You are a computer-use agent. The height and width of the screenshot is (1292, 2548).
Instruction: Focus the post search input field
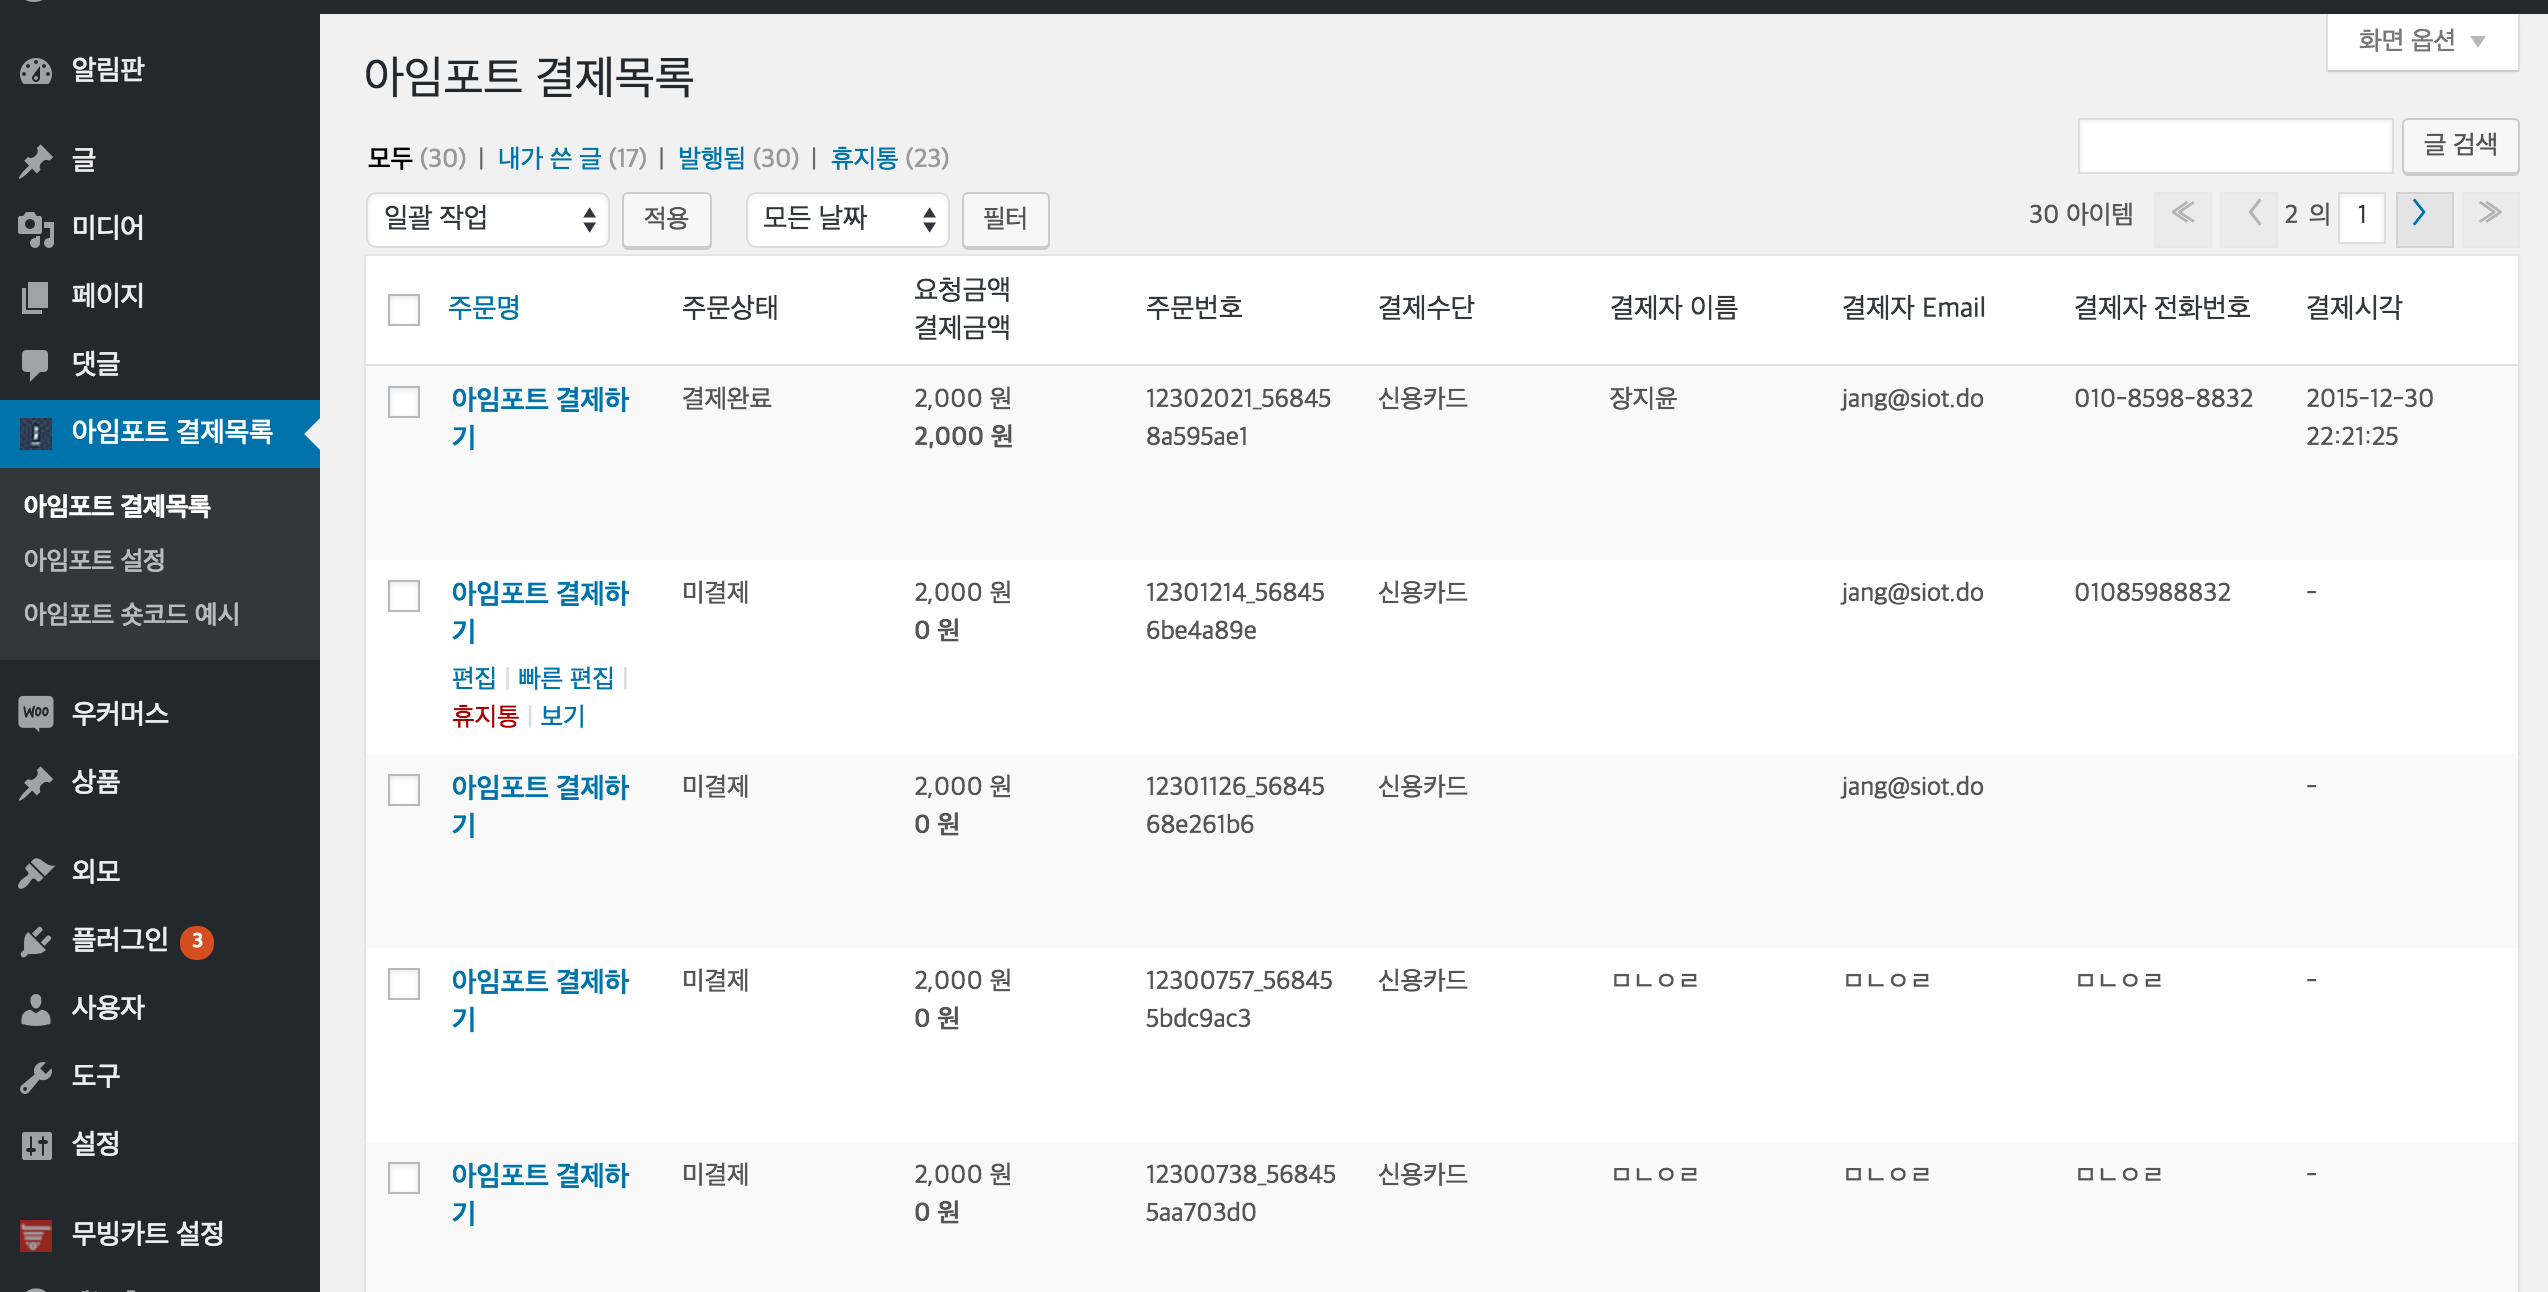click(2236, 146)
